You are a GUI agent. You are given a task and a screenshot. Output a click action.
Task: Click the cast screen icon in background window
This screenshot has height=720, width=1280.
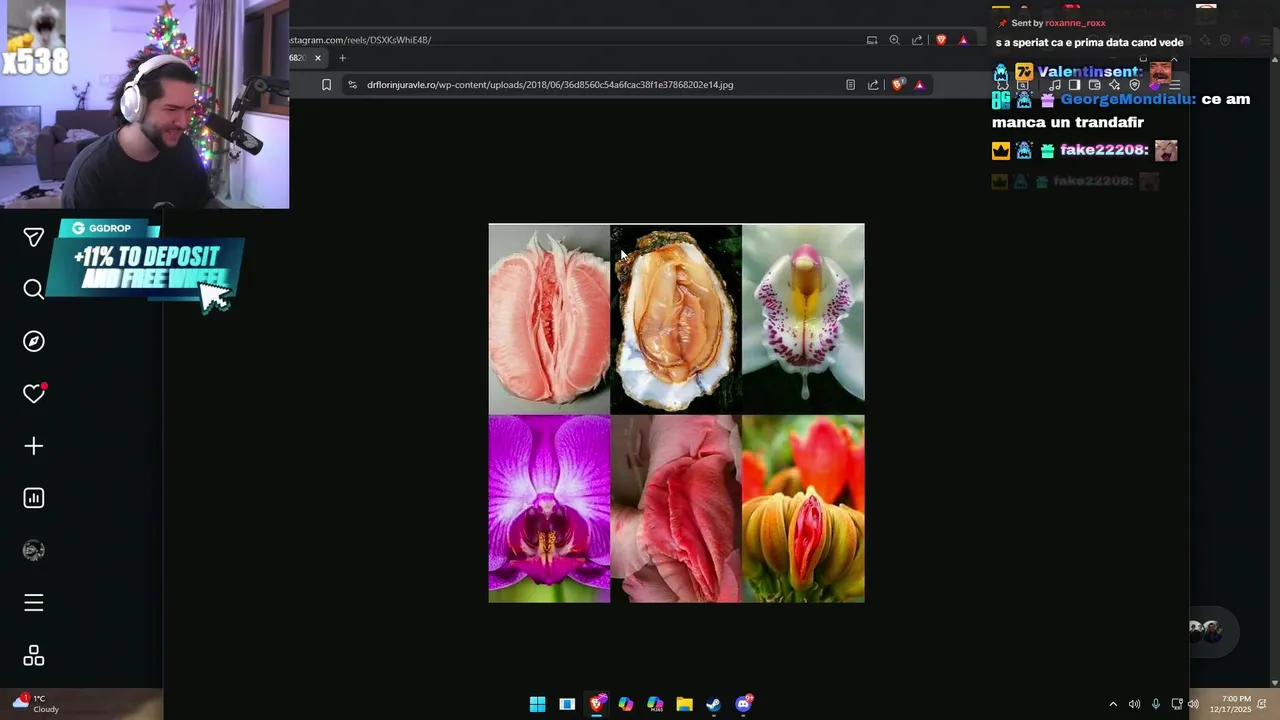[x=872, y=40]
